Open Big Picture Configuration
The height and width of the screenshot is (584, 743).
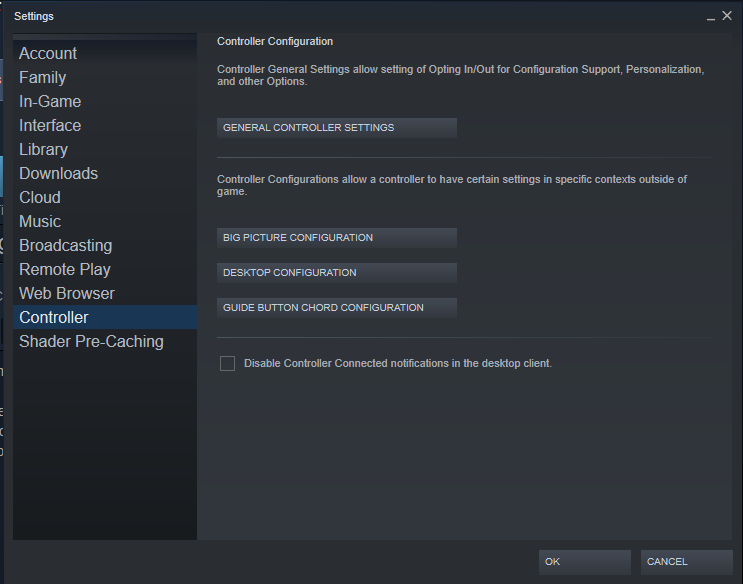click(337, 238)
